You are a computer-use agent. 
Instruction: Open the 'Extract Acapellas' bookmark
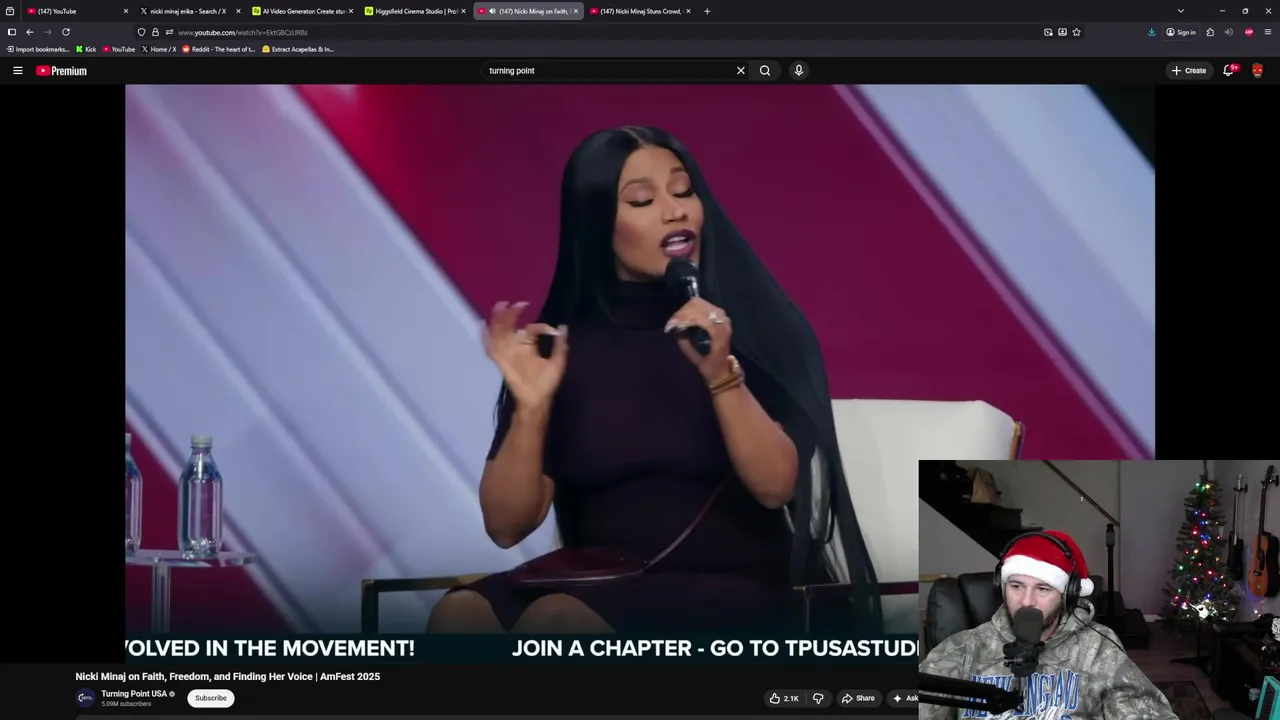click(x=298, y=49)
